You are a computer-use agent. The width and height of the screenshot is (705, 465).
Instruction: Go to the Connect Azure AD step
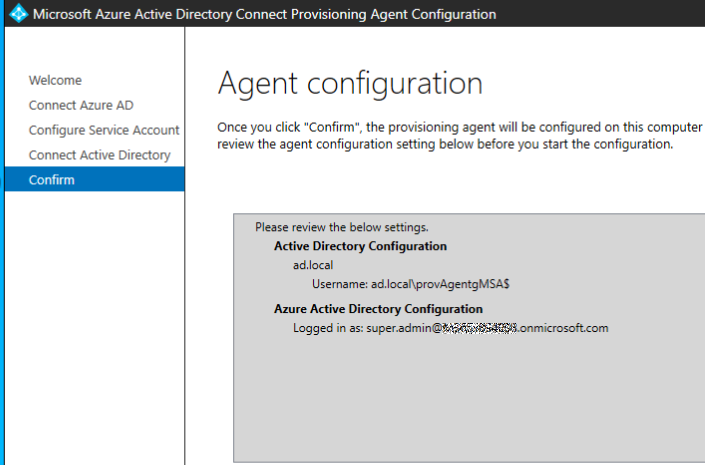81,105
